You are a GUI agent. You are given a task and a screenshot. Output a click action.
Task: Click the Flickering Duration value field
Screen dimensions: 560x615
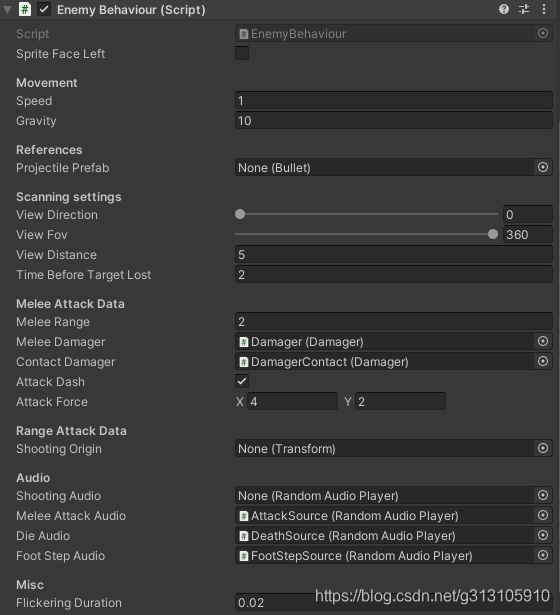(394, 602)
